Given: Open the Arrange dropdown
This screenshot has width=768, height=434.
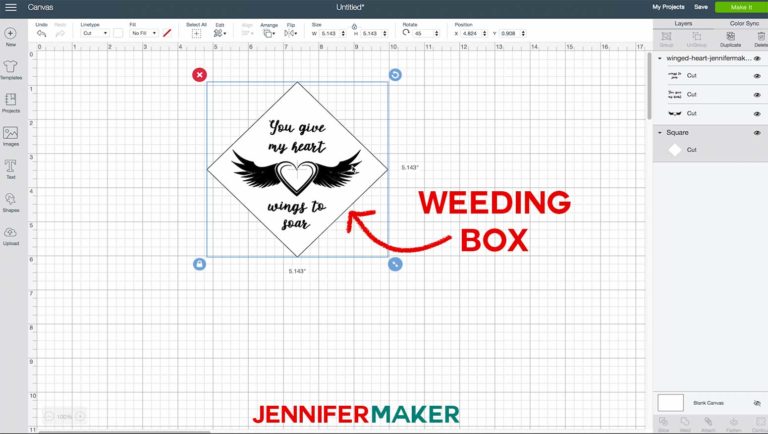Looking at the screenshot, I should click(x=268, y=33).
